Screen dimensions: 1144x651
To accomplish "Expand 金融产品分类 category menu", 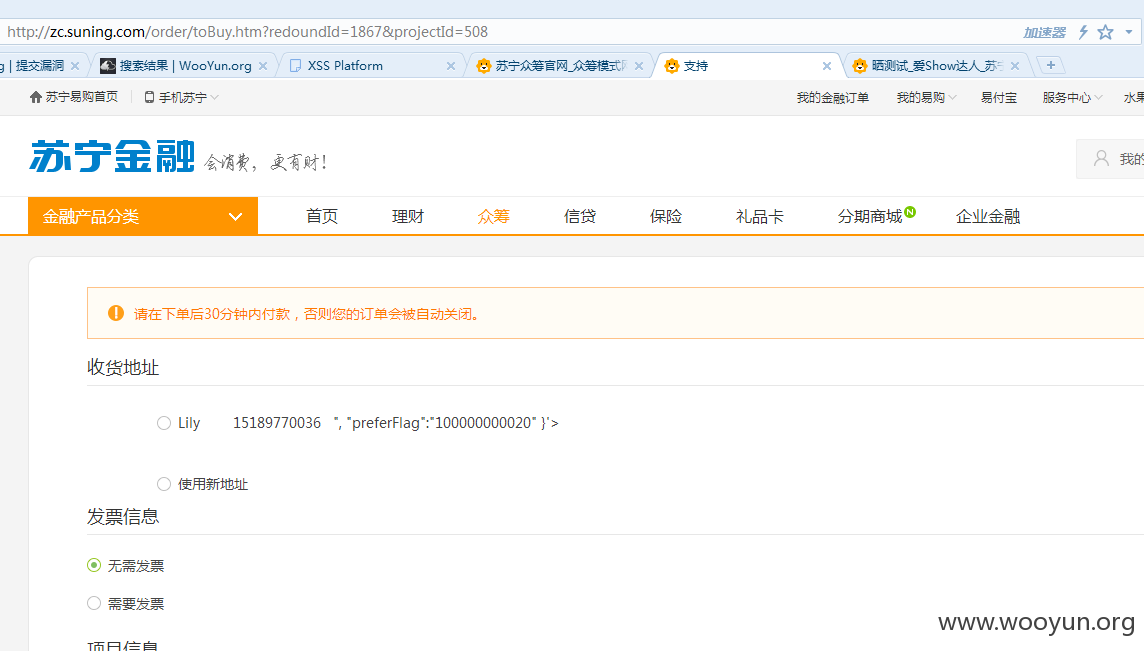I will click(143, 216).
